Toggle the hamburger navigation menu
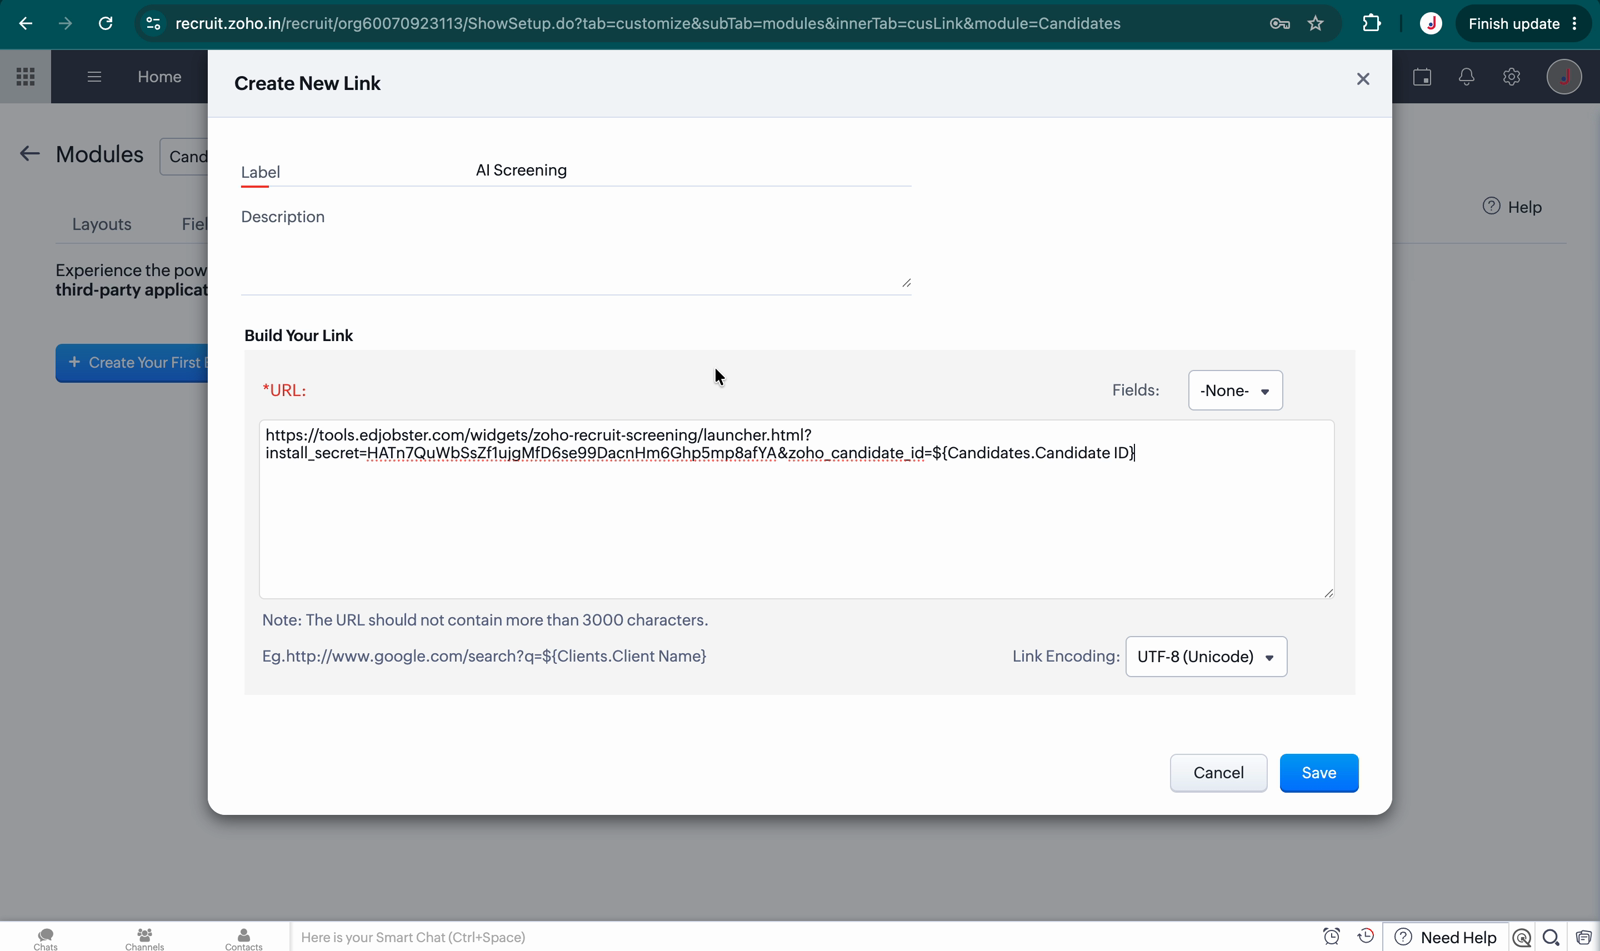Screen dimensions: 1600x951 click(x=94, y=77)
